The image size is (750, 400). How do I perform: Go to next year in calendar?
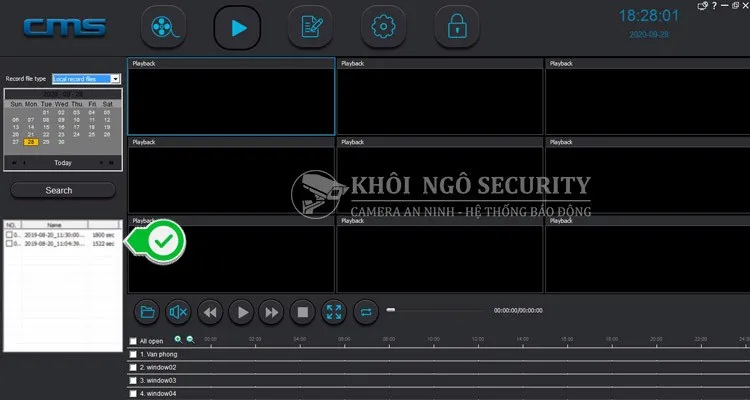[111, 163]
